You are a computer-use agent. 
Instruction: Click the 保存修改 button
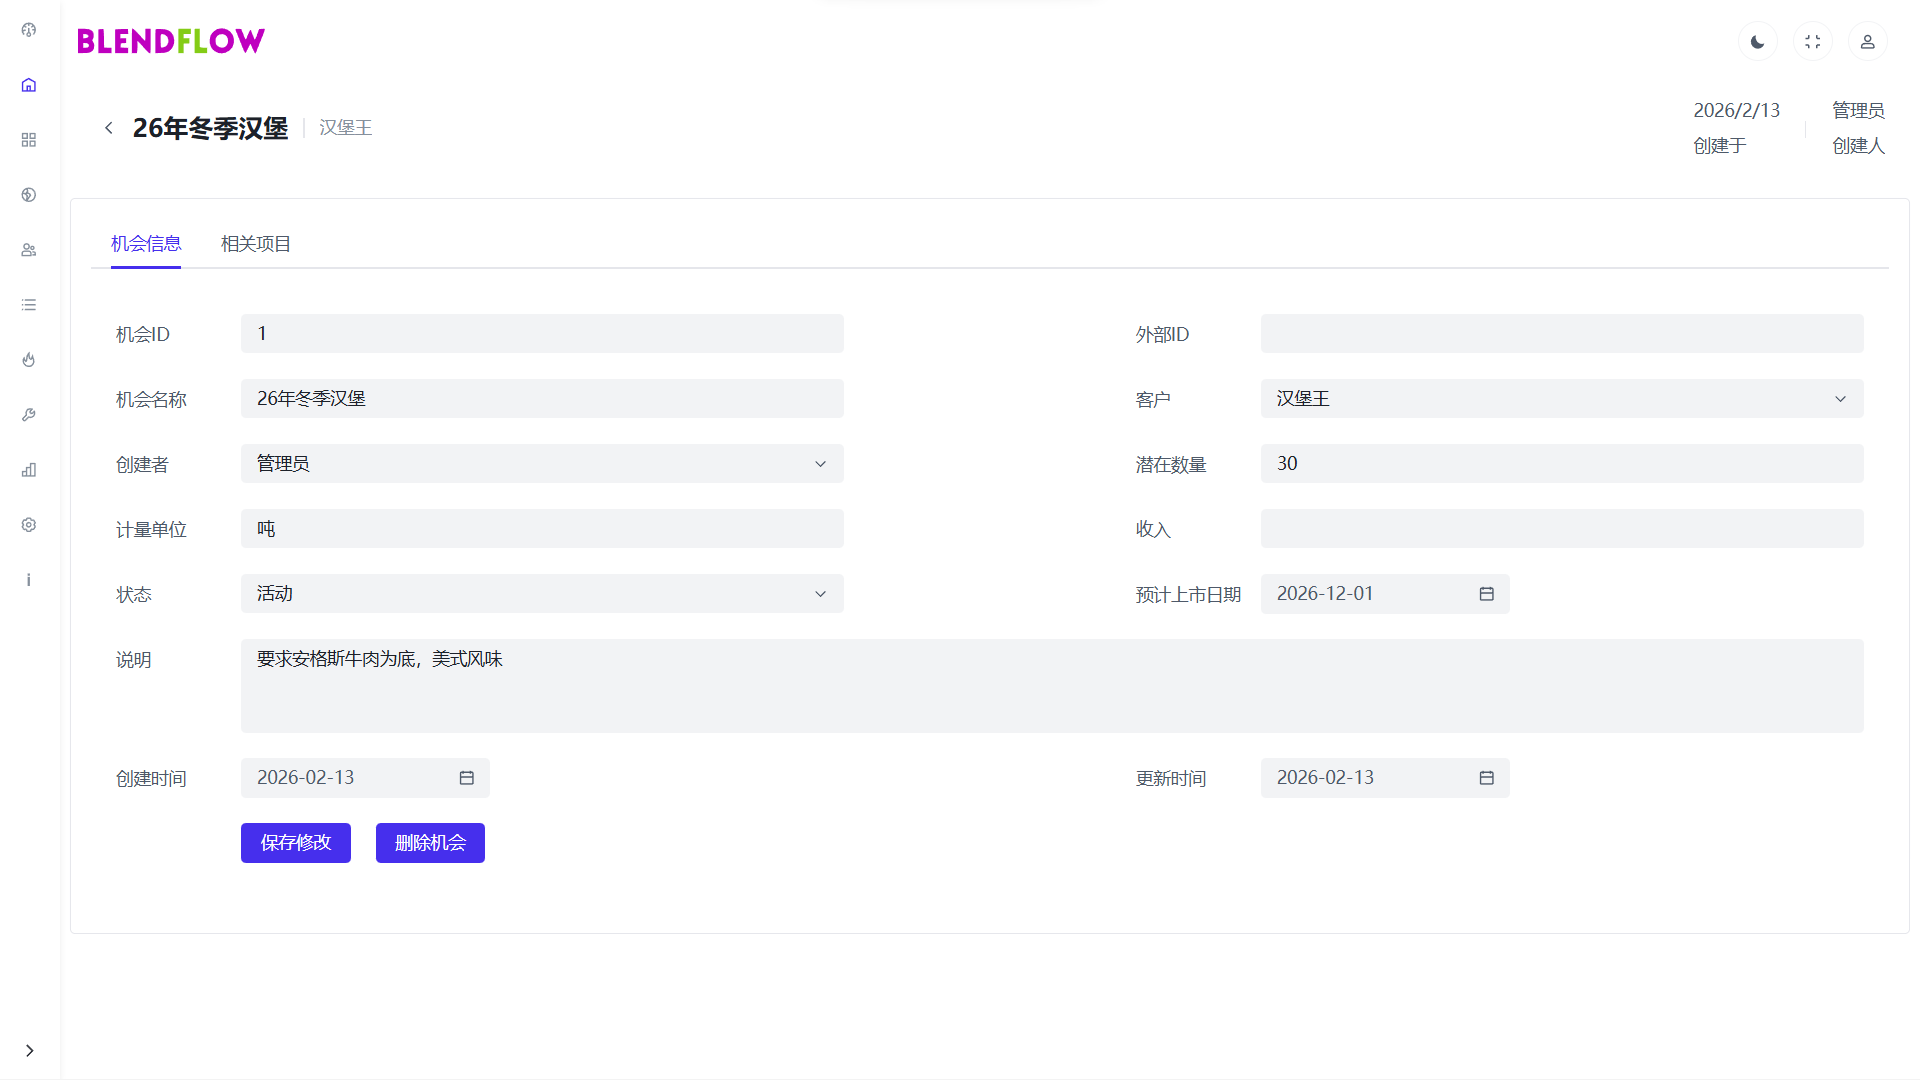(295, 843)
